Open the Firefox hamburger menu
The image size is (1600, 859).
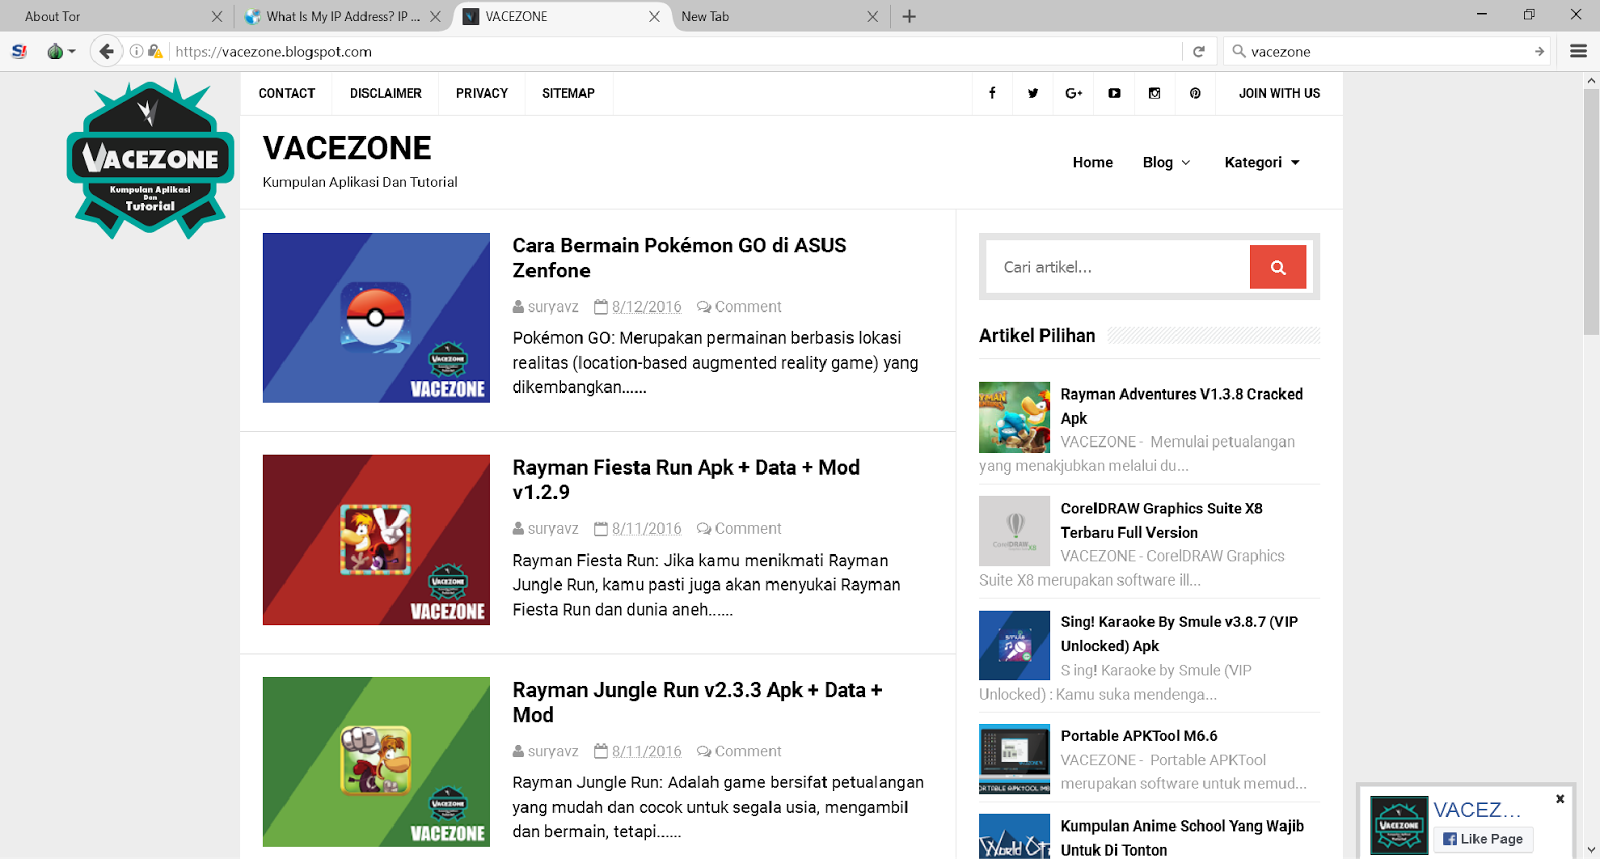(x=1579, y=51)
